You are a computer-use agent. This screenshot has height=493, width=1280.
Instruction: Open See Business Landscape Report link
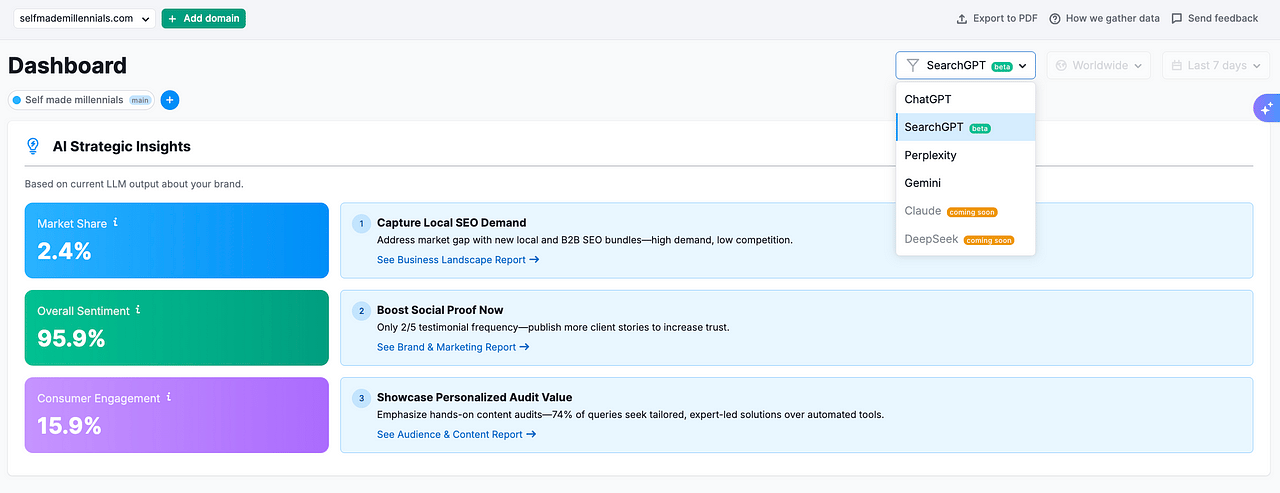pyautogui.click(x=458, y=260)
